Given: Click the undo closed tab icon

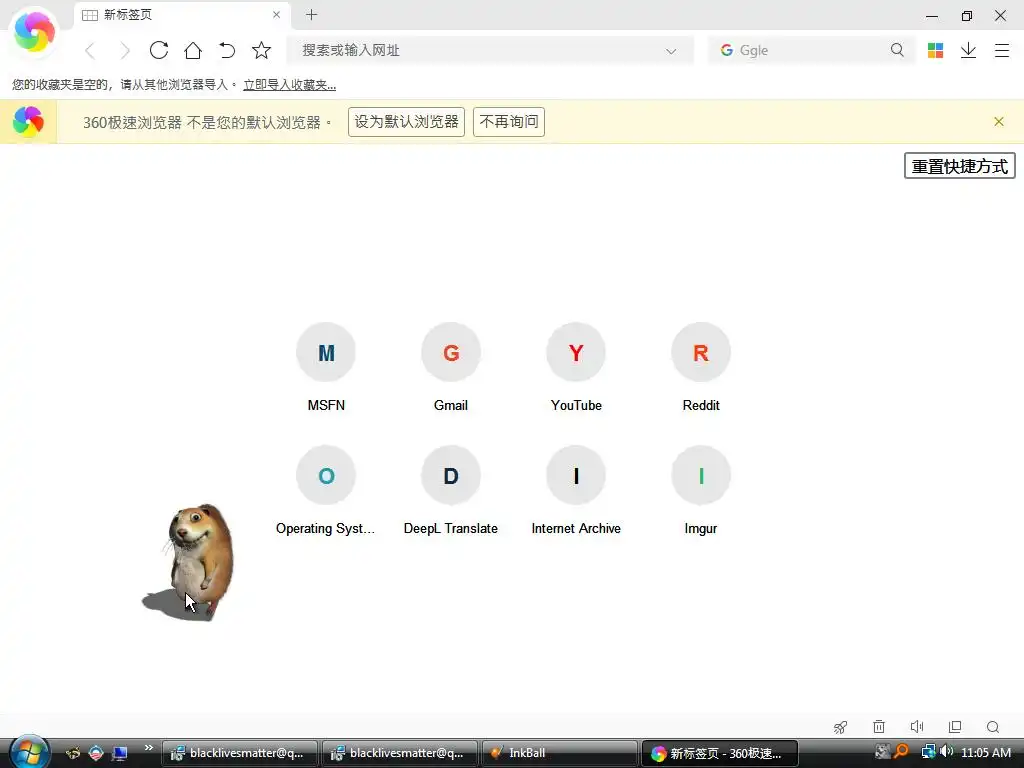Looking at the screenshot, I should [x=227, y=50].
